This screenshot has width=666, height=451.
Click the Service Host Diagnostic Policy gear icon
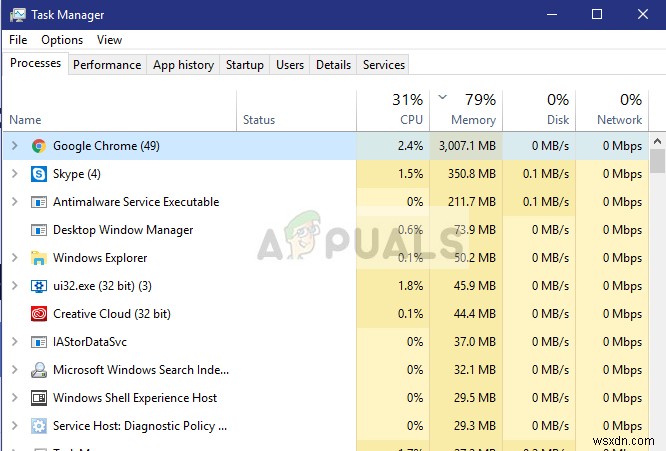coord(39,426)
